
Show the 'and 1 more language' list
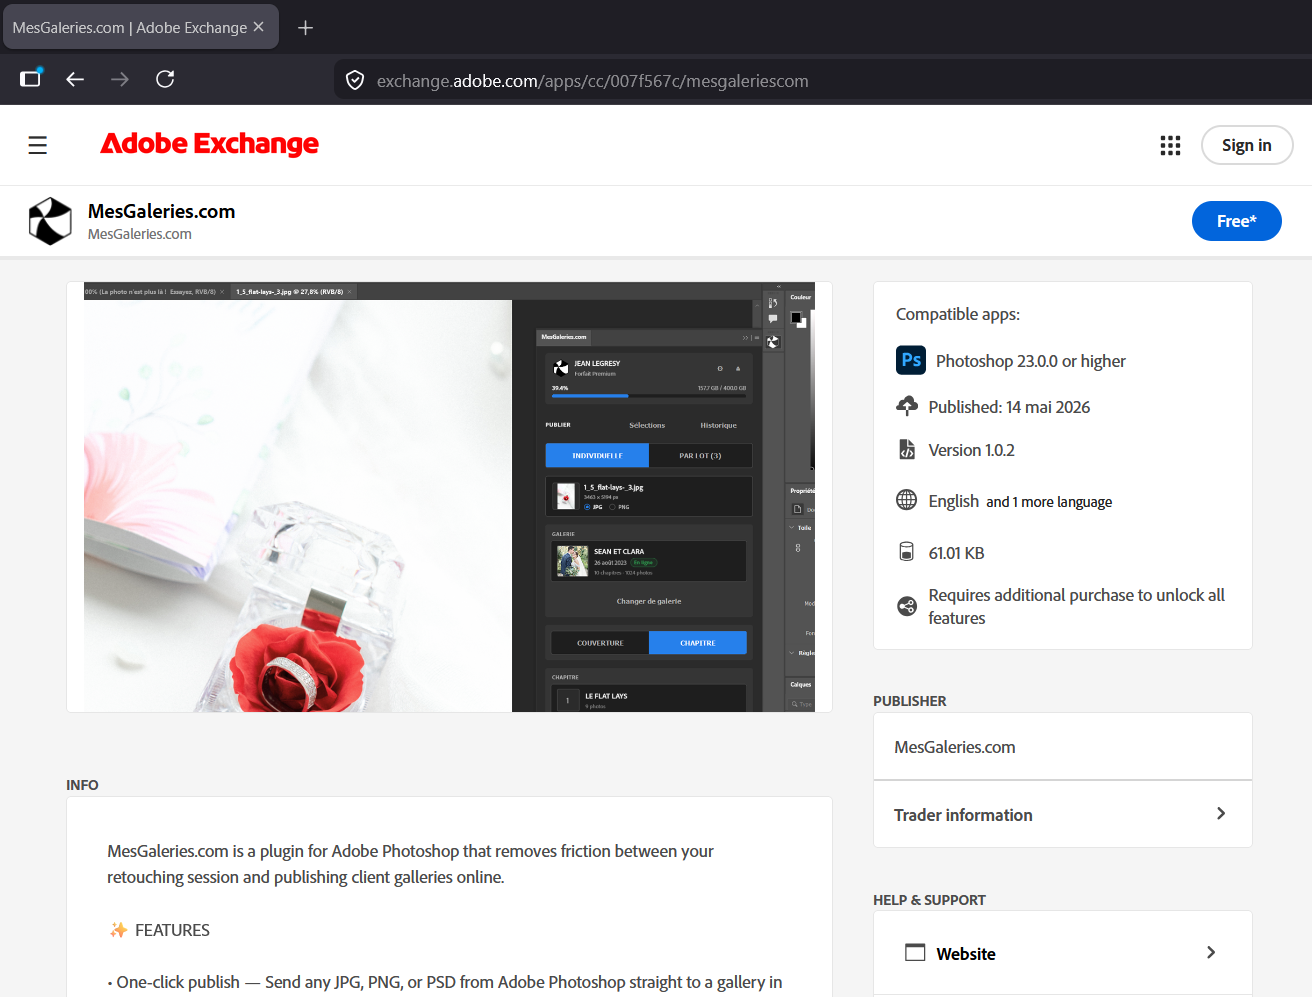(1049, 502)
